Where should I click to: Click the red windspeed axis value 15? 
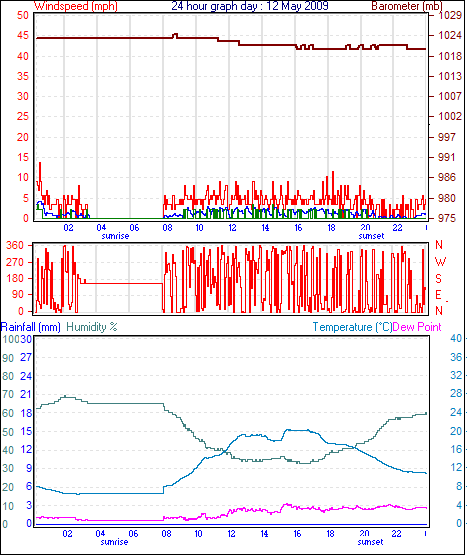(x=23, y=157)
